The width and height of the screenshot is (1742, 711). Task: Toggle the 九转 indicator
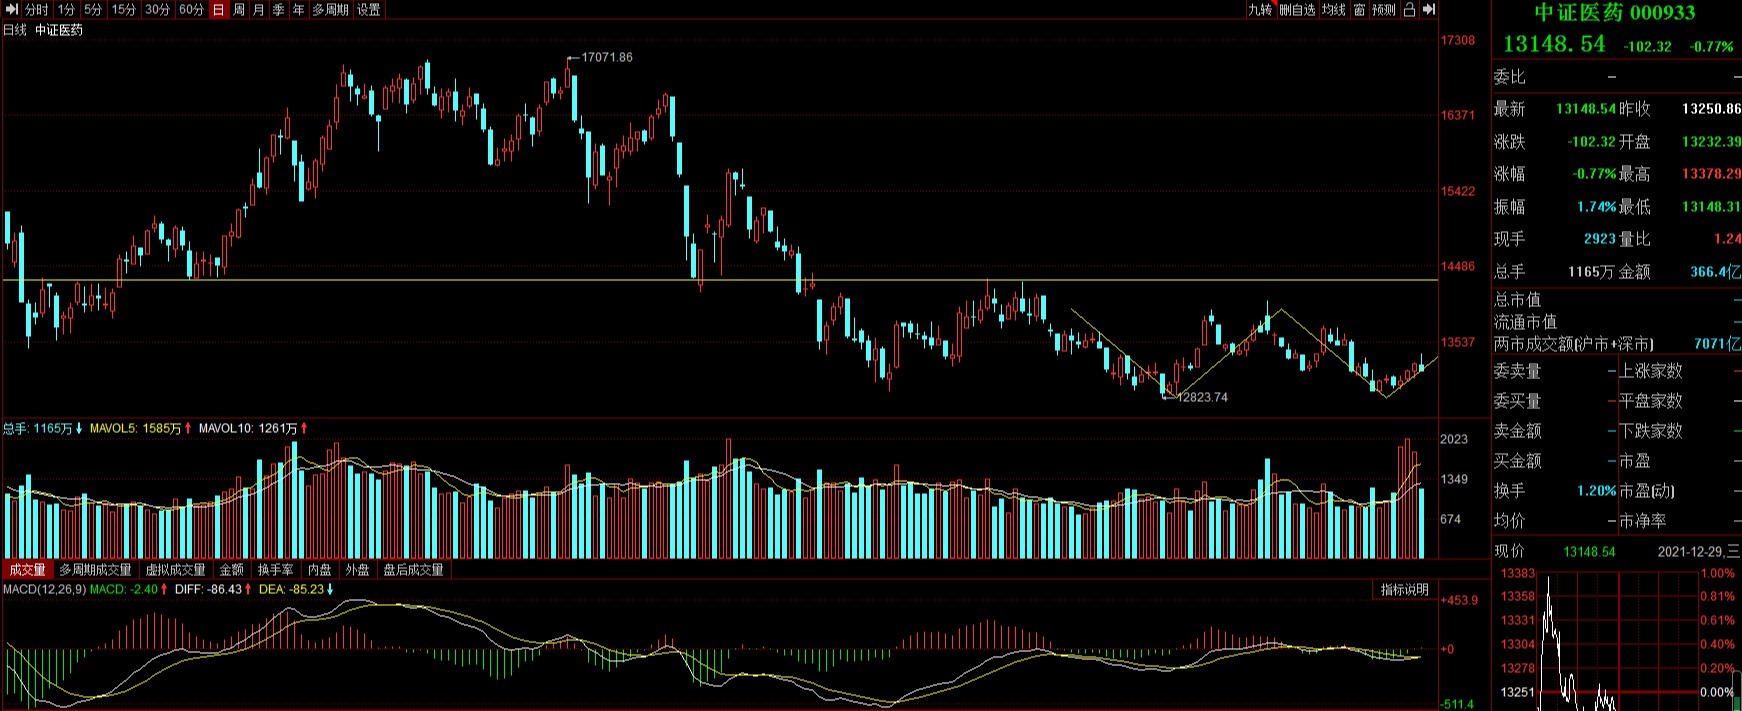click(1260, 9)
